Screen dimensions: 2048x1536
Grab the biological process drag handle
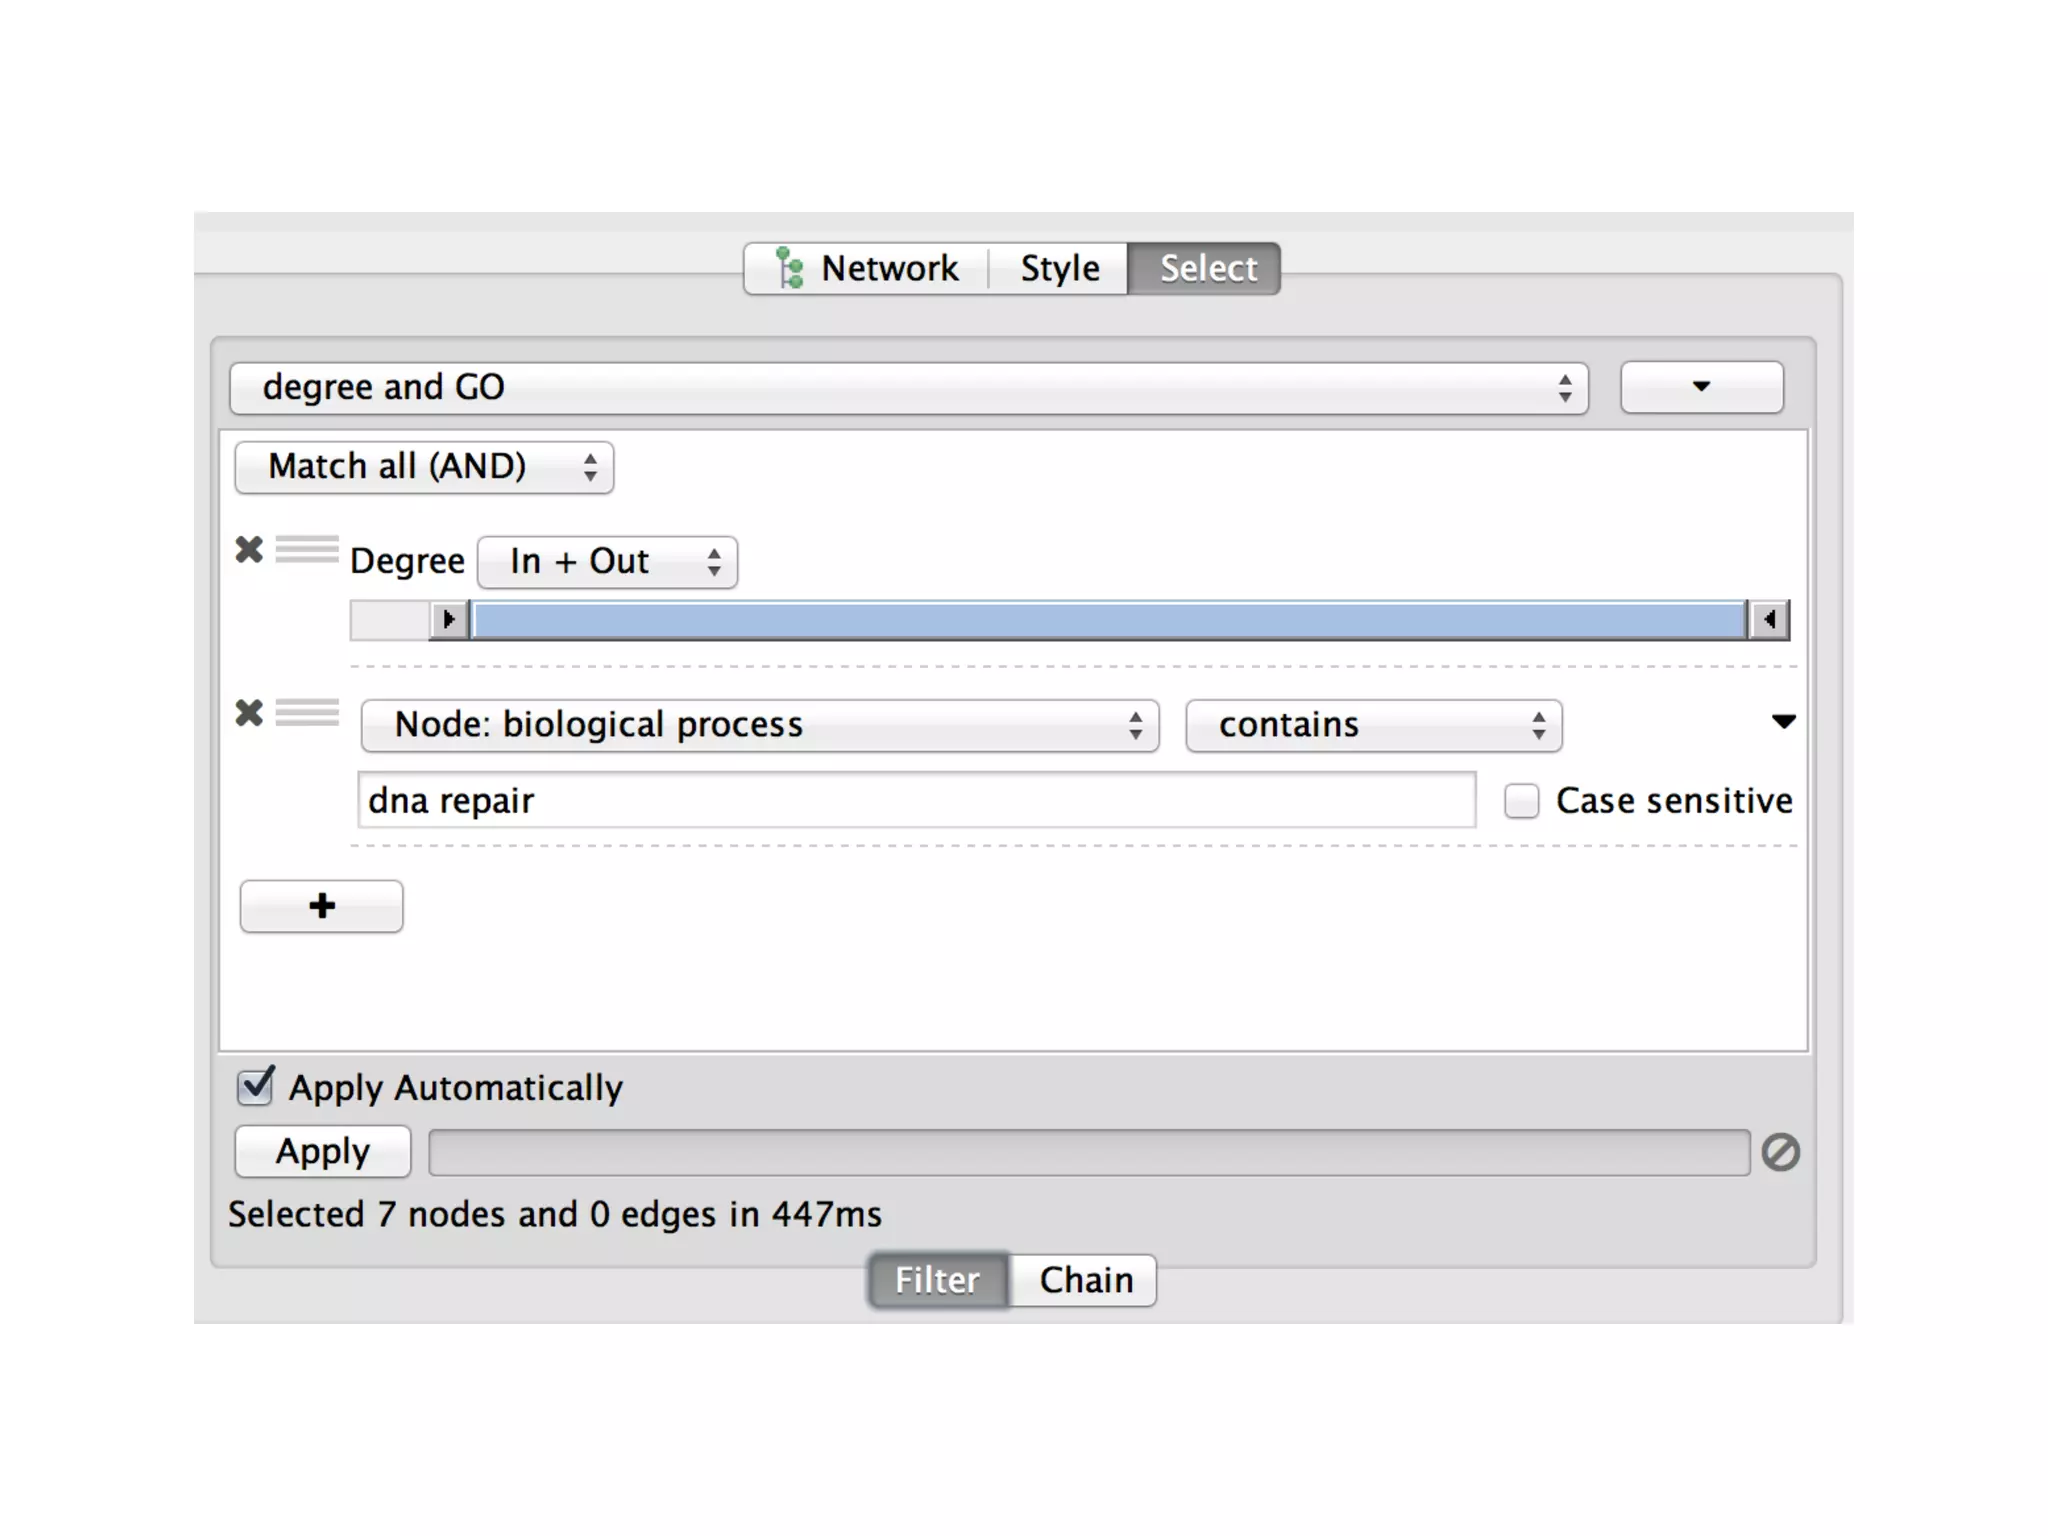point(307,713)
